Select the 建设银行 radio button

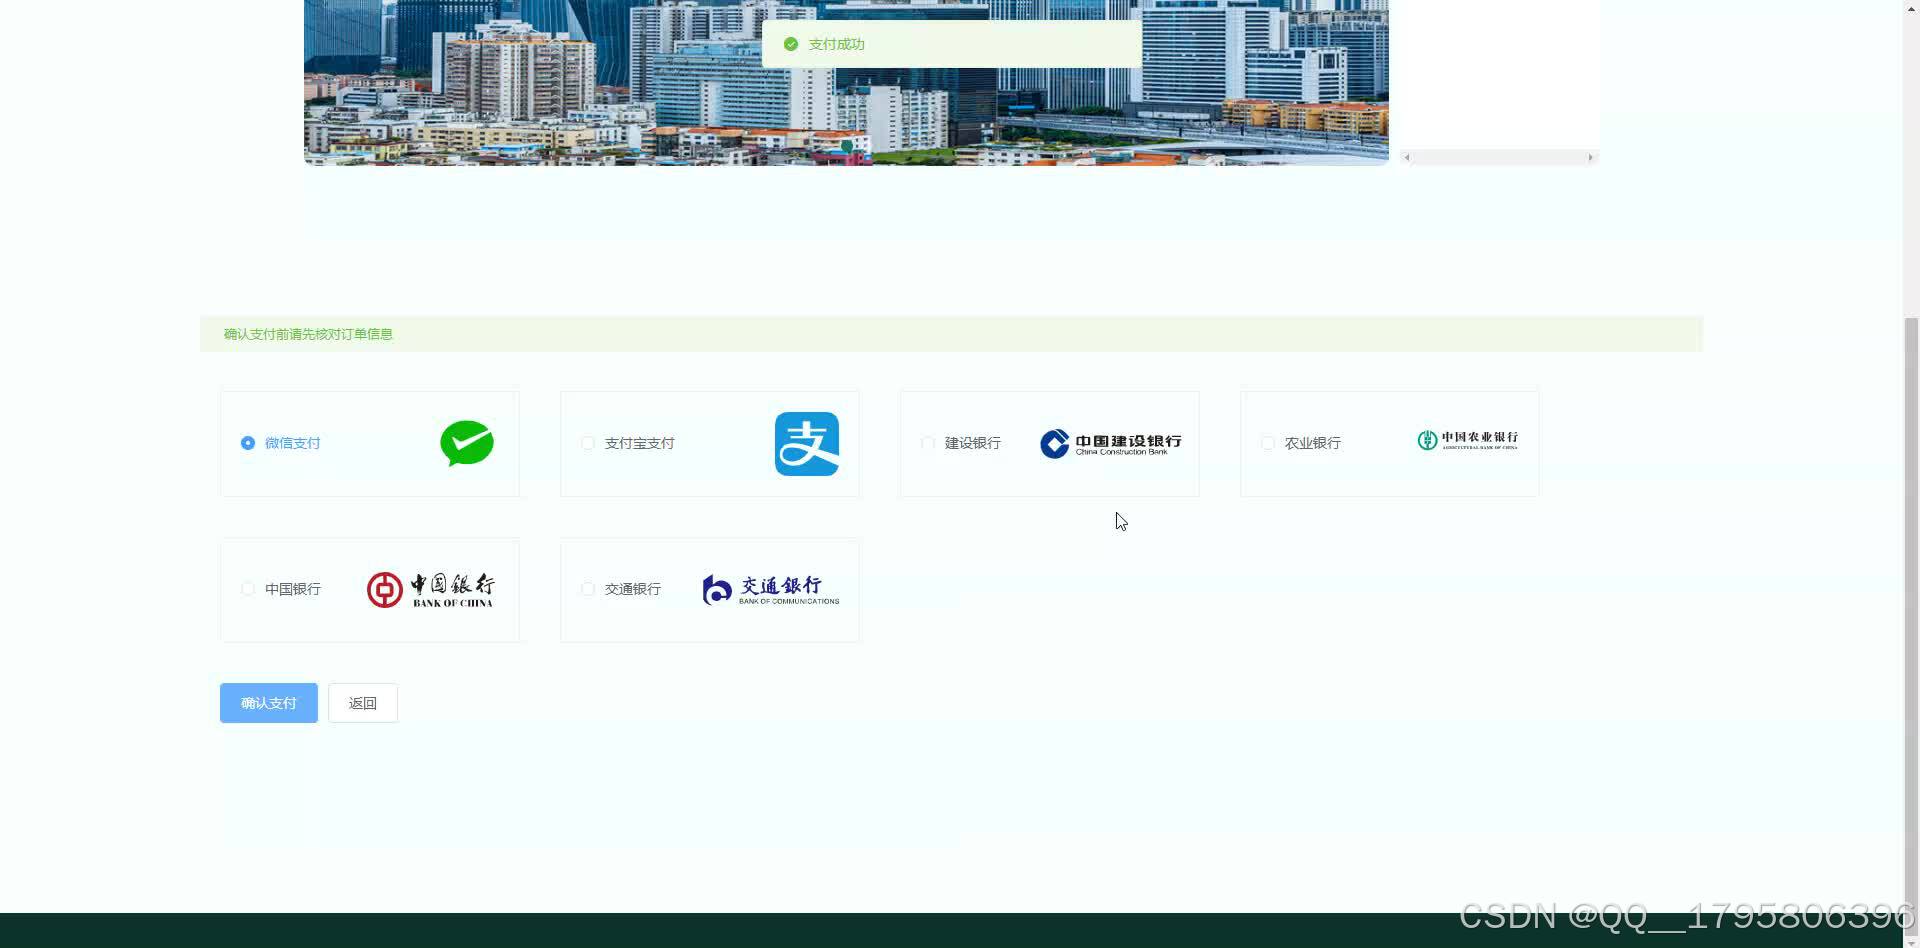click(x=928, y=443)
